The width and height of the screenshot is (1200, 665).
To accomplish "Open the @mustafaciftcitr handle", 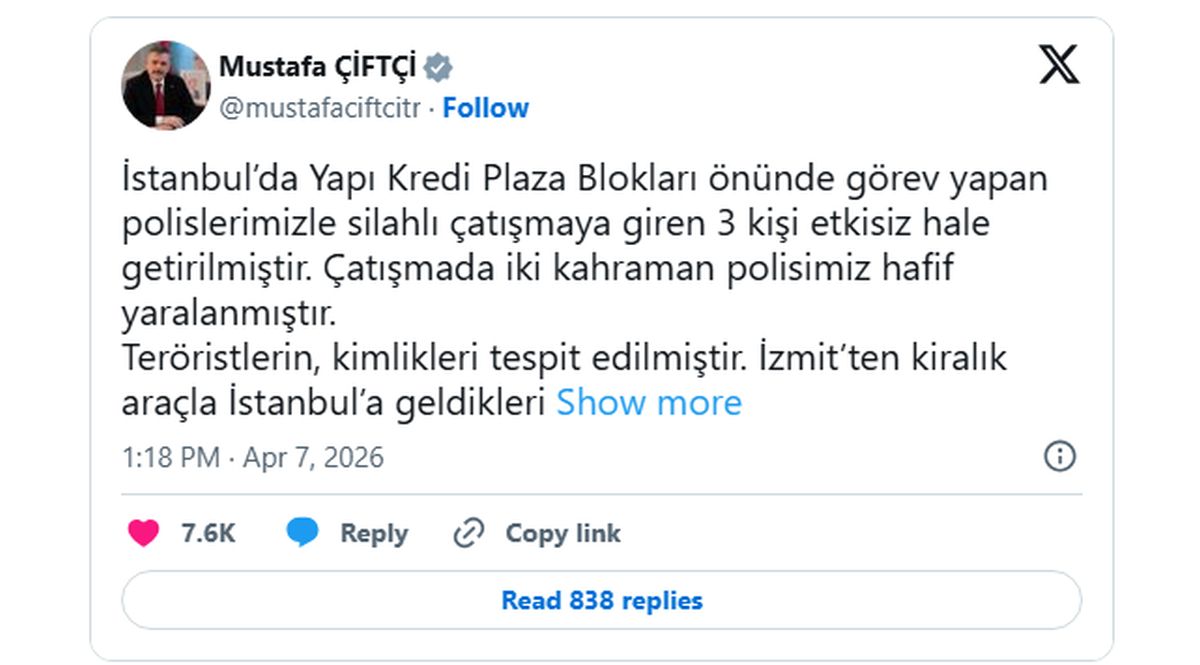I will [318, 107].
